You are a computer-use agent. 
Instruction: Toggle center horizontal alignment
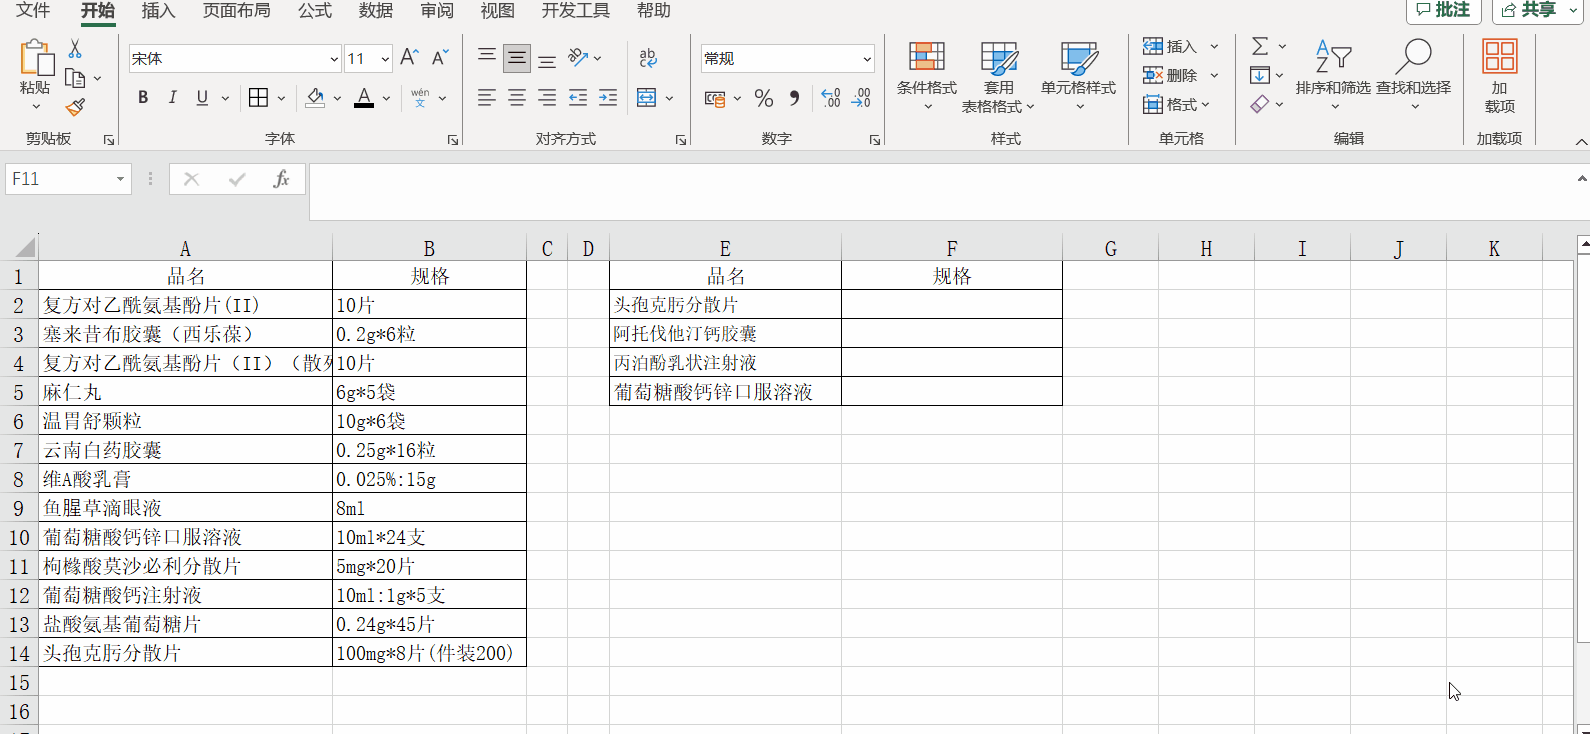tap(517, 97)
